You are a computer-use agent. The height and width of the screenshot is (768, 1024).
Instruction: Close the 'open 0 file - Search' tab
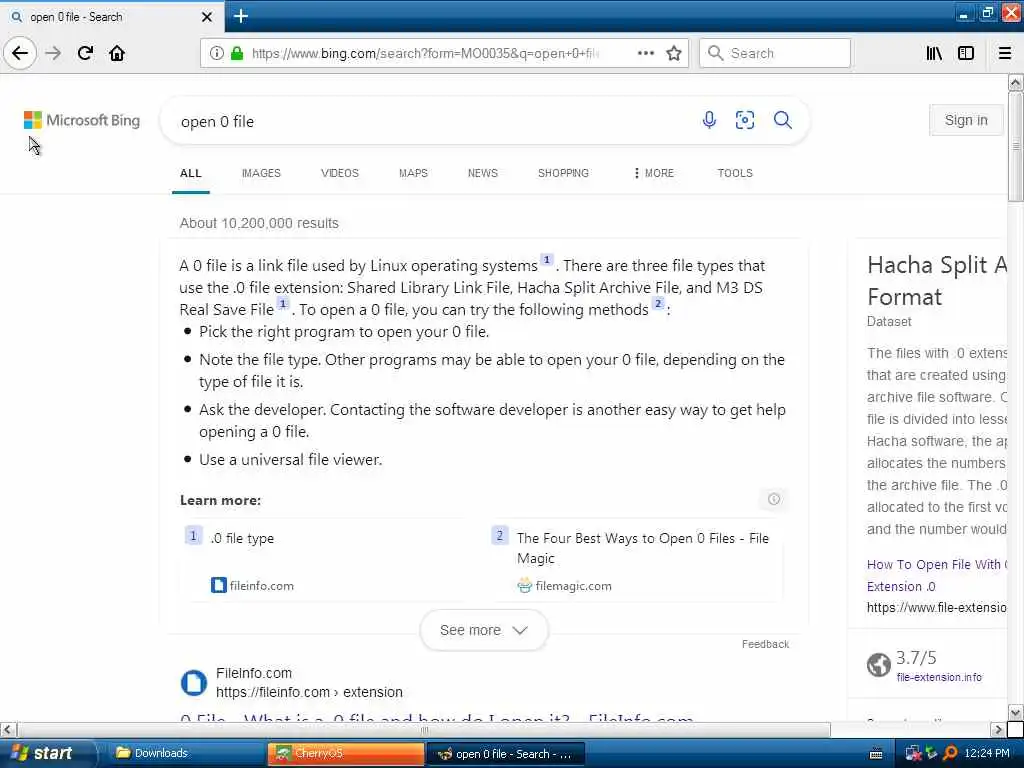206,17
